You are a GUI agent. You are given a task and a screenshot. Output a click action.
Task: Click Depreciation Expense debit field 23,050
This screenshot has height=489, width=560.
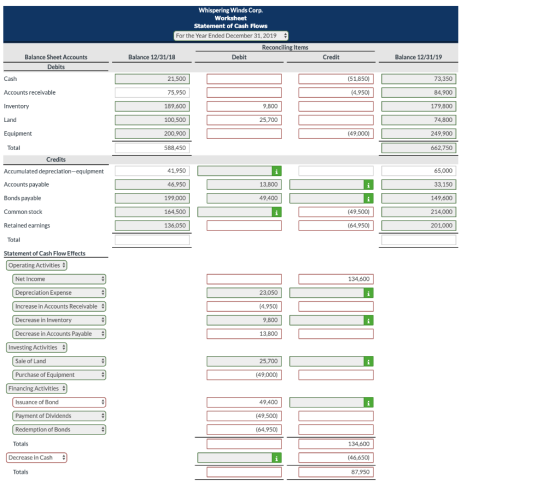pos(244,293)
